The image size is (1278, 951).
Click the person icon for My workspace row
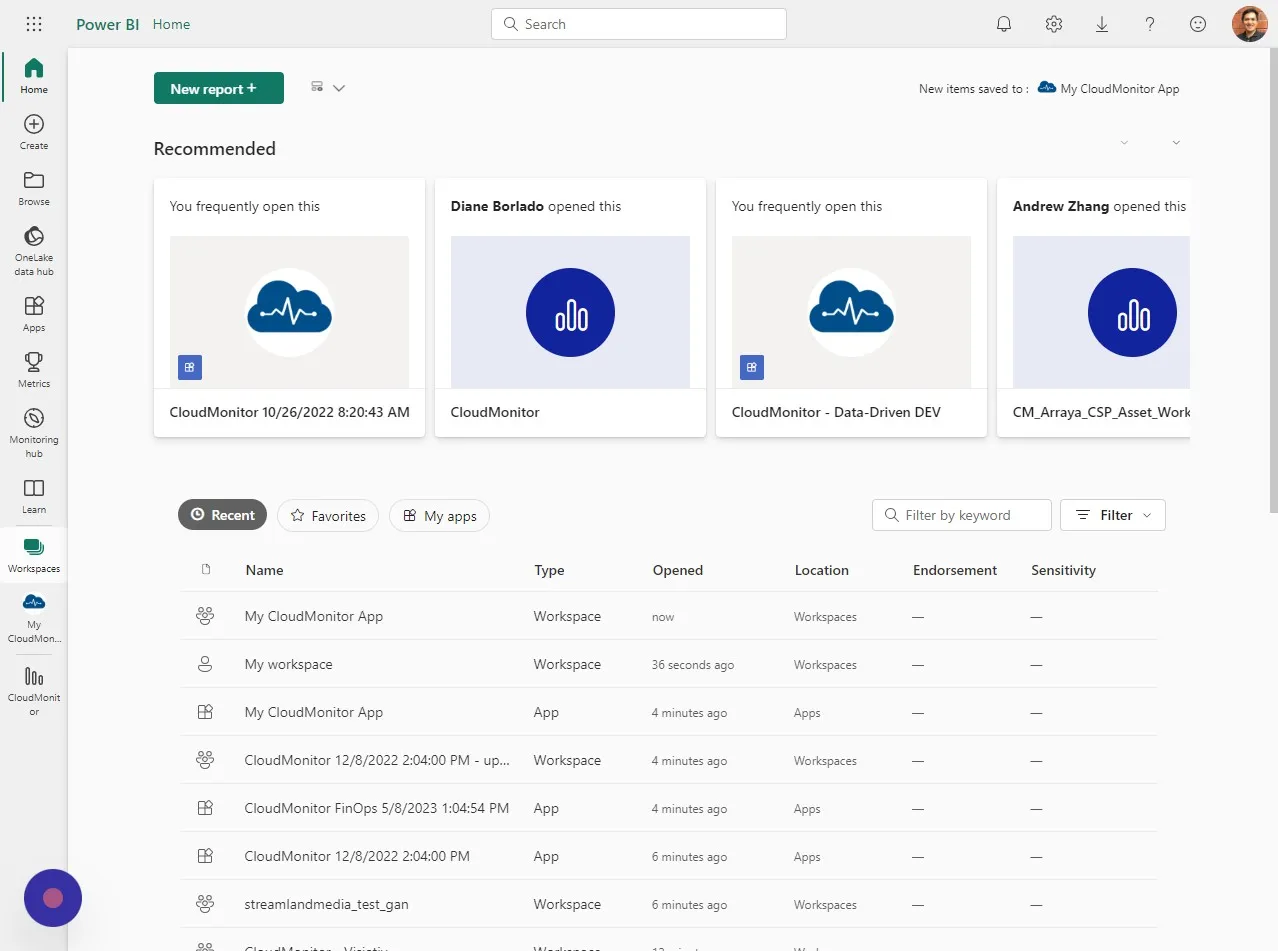click(x=205, y=664)
